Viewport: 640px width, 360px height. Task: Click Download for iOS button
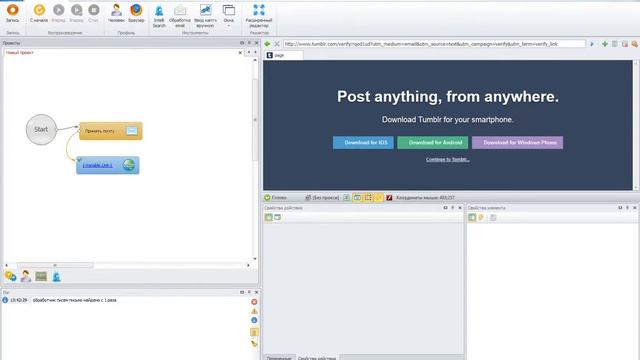tap(363, 142)
